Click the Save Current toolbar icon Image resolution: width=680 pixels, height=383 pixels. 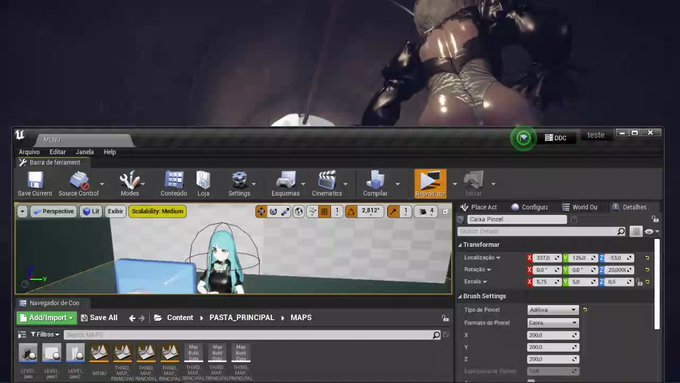coord(35,184)
